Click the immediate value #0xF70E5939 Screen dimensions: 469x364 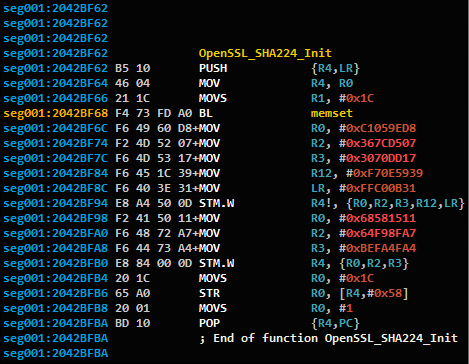[385, 173]
